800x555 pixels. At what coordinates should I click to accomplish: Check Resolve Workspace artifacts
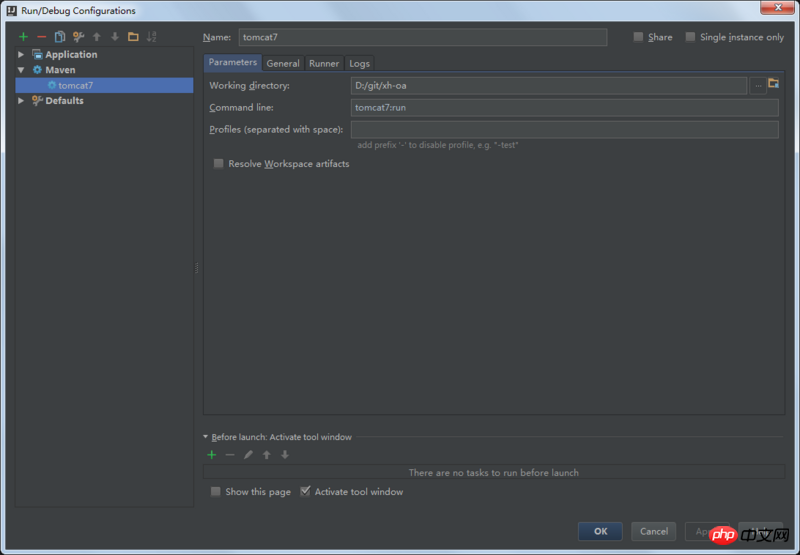218,163
